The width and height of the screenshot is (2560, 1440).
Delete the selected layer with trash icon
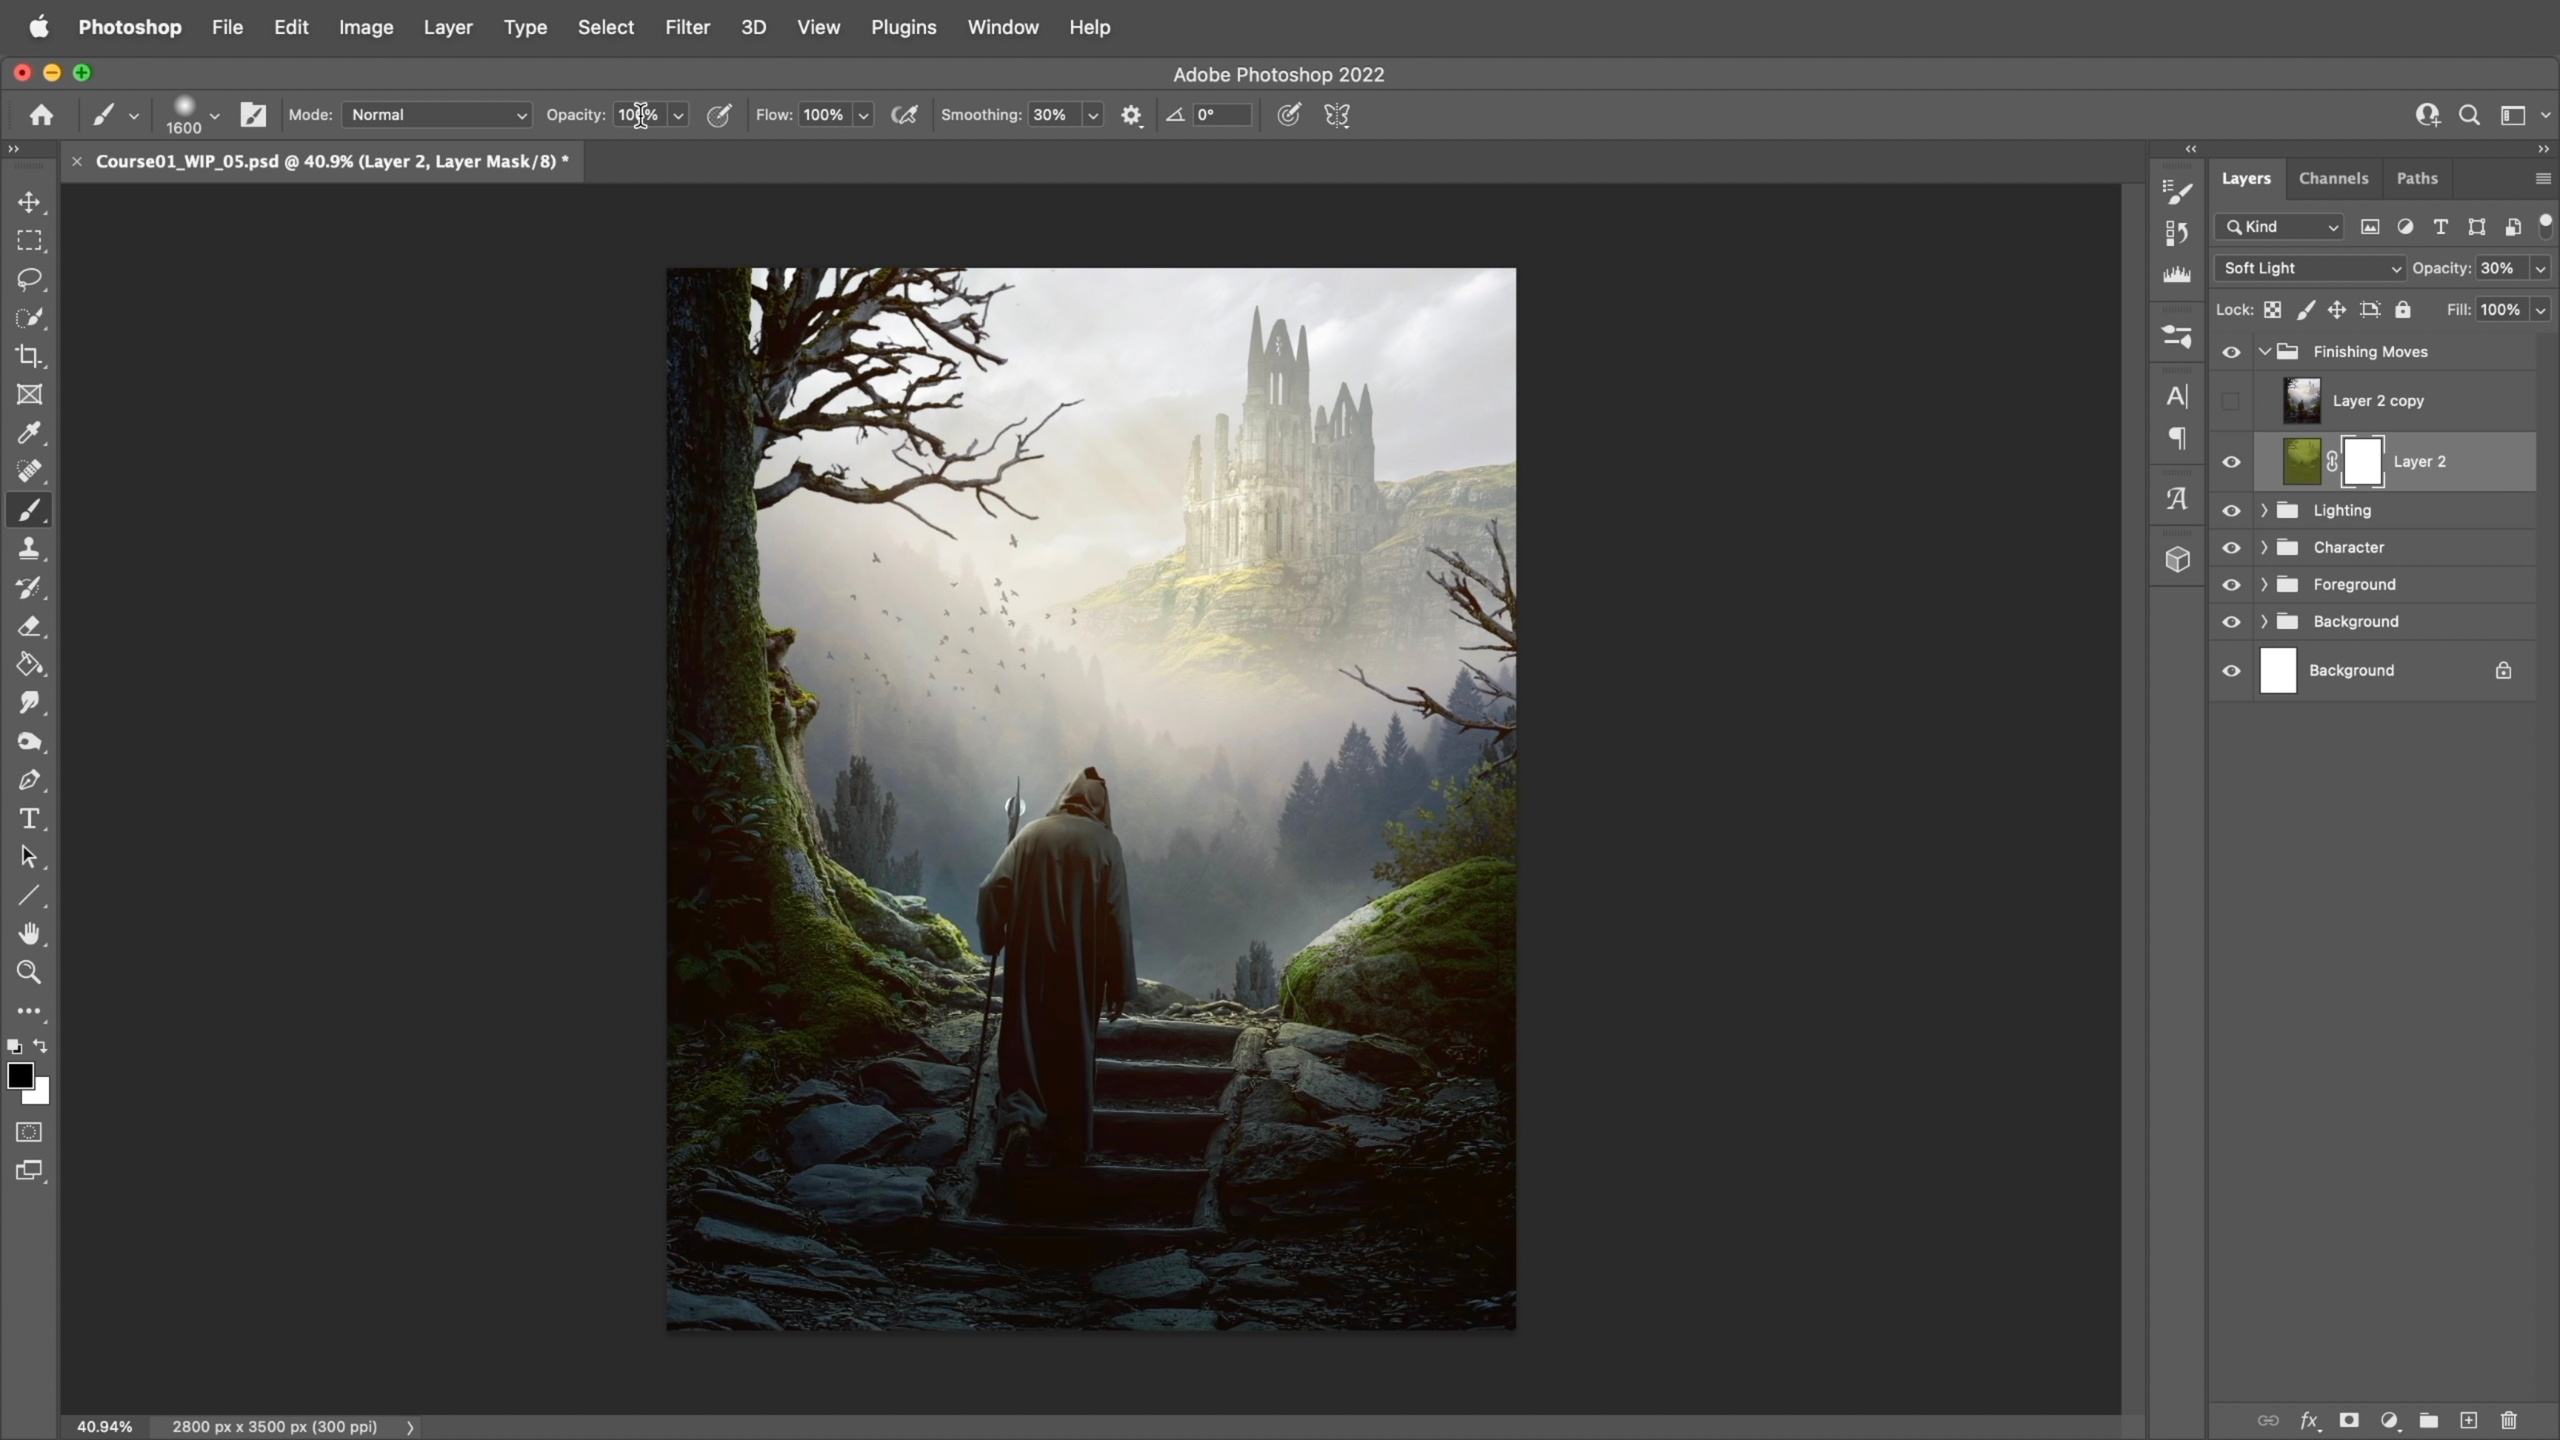coord(2509,1420)
